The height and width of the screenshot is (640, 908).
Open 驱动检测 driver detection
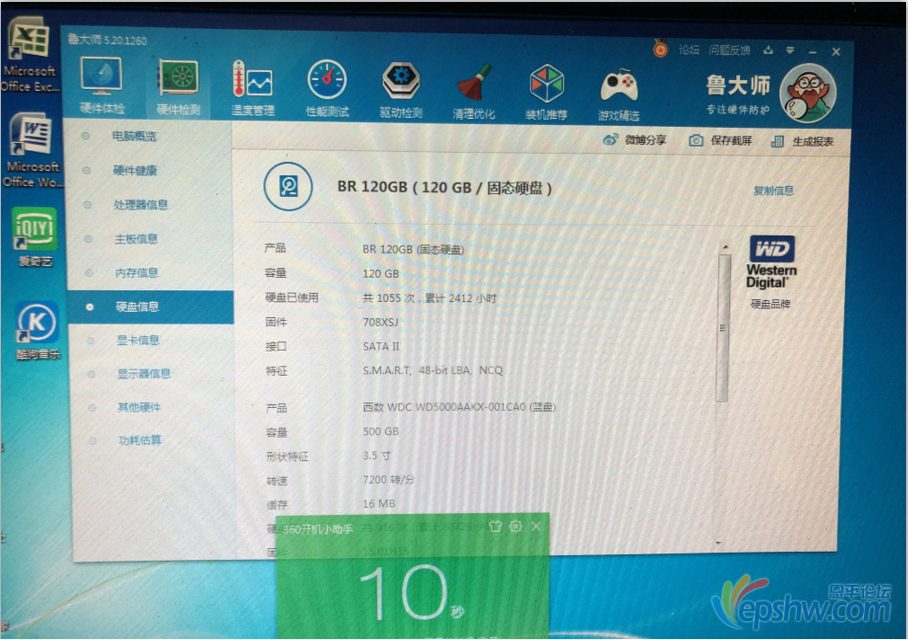click(x=401, y=90)
